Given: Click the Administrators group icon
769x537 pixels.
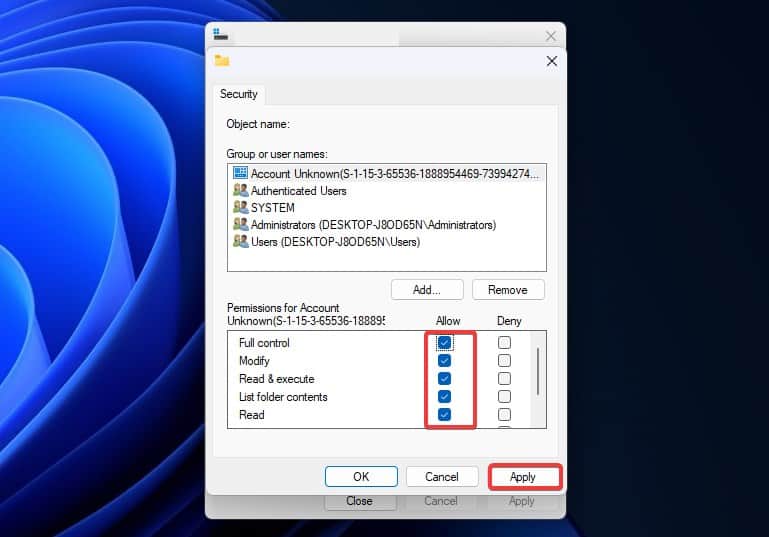Looking at the screenshot, I should [240, 225].
